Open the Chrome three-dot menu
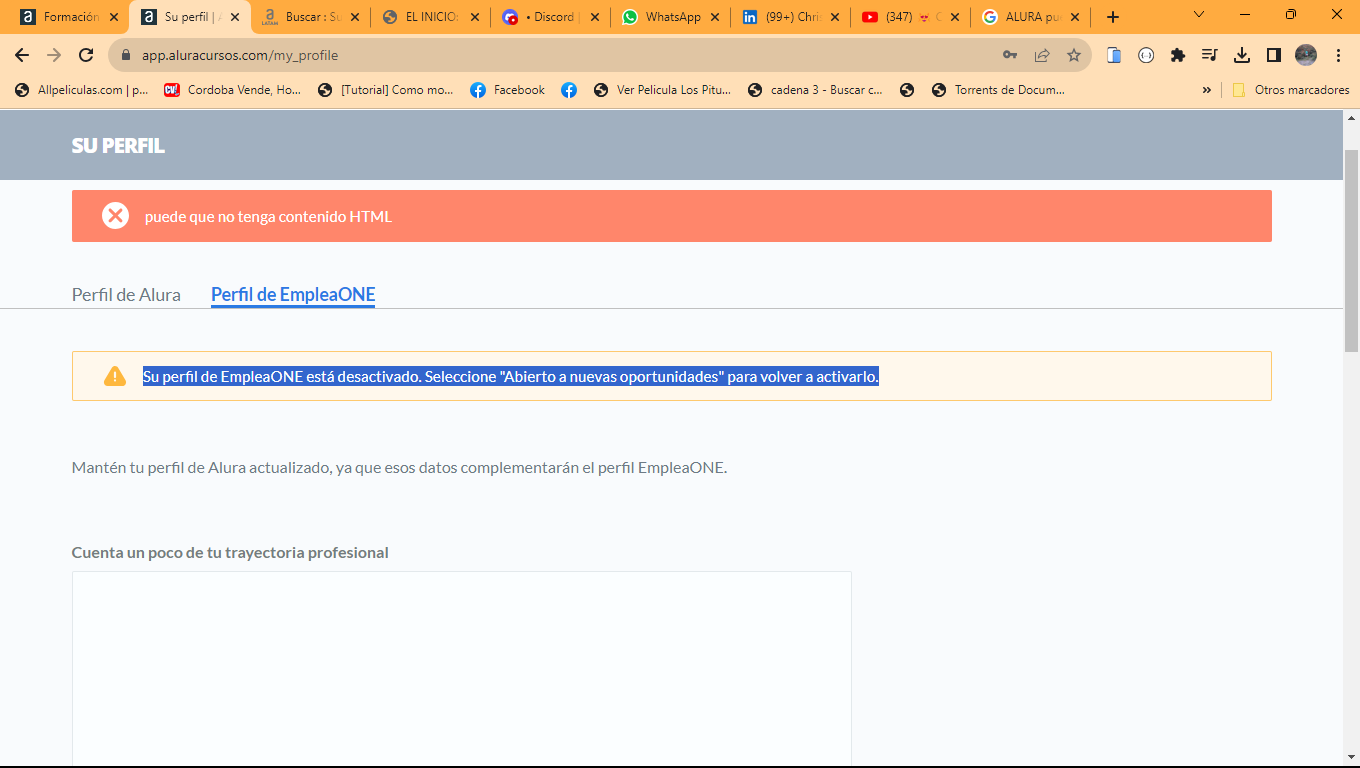The height and width of the screenshot is (768, 1360). tap(1338, 55)
